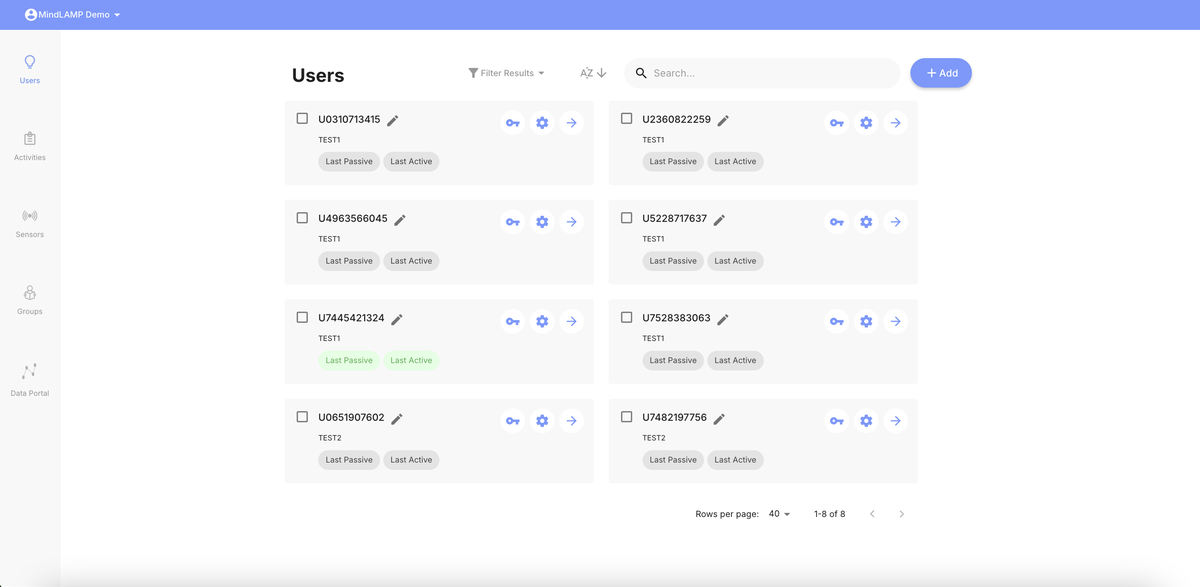Edit the name of user U4963566045 with the pencil
The height and width of the screenshot is (587, 1200).
399,219
